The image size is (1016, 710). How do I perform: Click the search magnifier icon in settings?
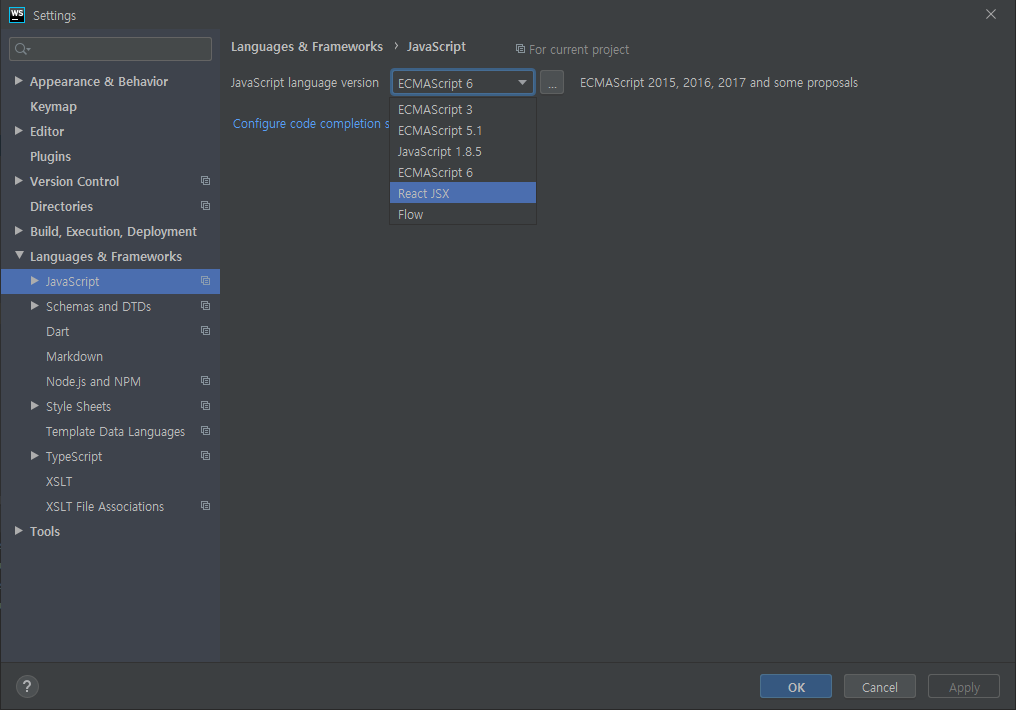click(22, 49)
